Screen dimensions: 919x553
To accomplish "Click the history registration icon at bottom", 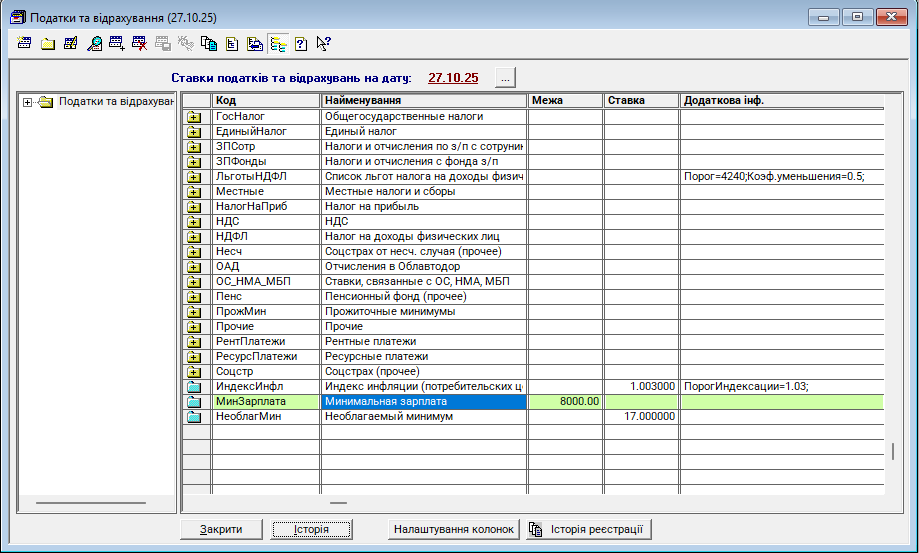I will click(x=535, y=529).
